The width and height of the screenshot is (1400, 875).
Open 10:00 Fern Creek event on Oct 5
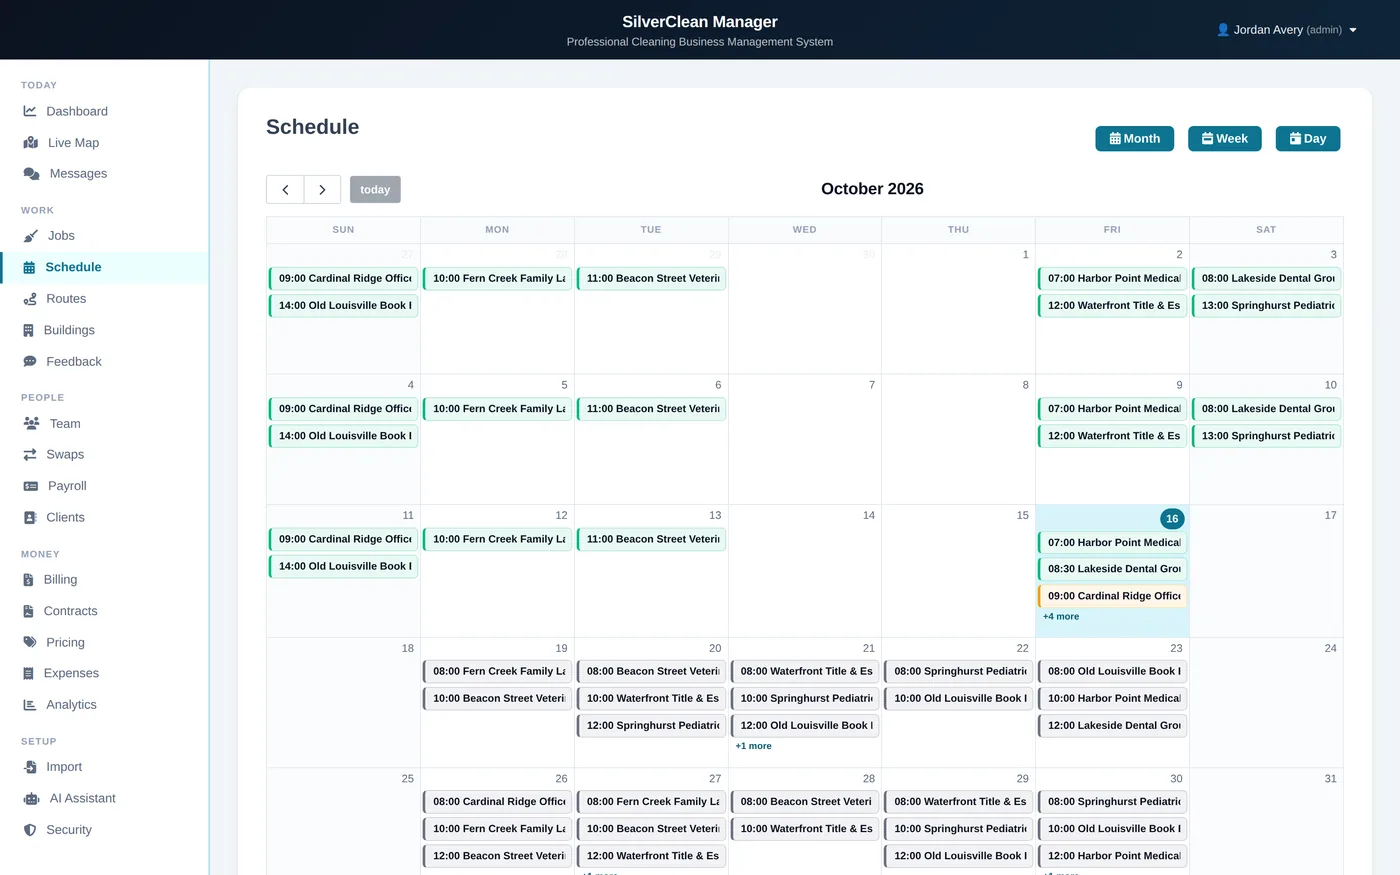tap(497, 409)
